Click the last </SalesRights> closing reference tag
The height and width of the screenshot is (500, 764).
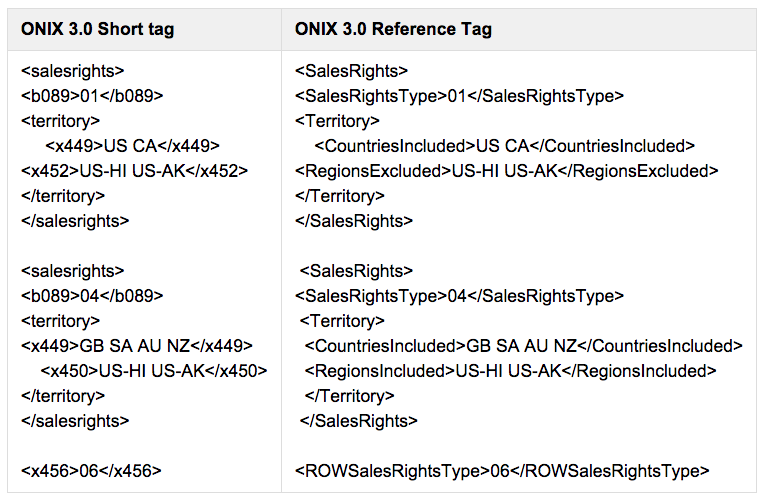[359, 421]
